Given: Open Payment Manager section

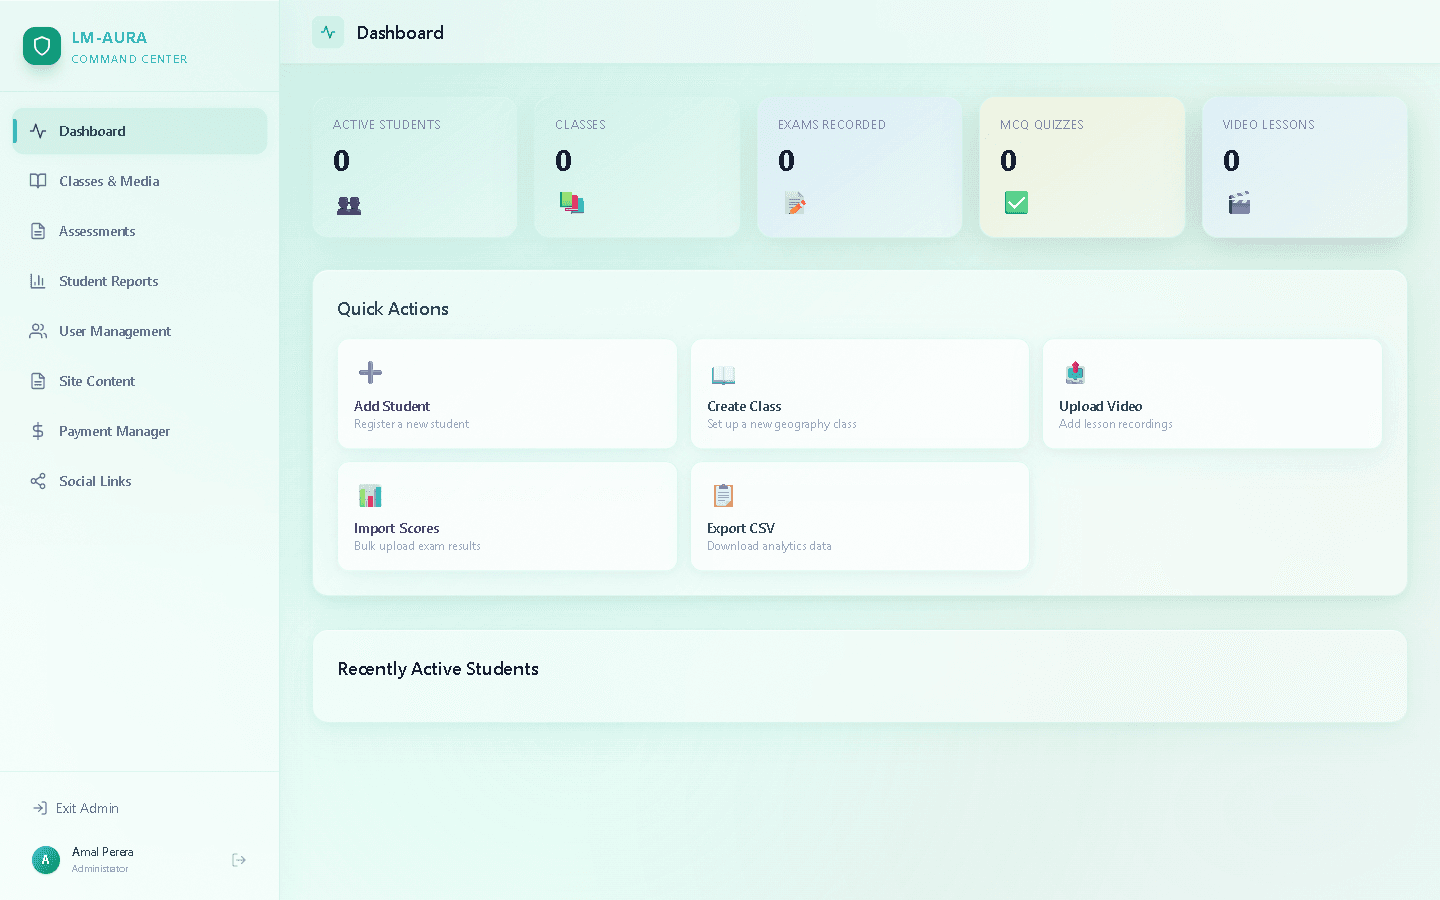Looking at the screenshot, I should coord(140,431).
